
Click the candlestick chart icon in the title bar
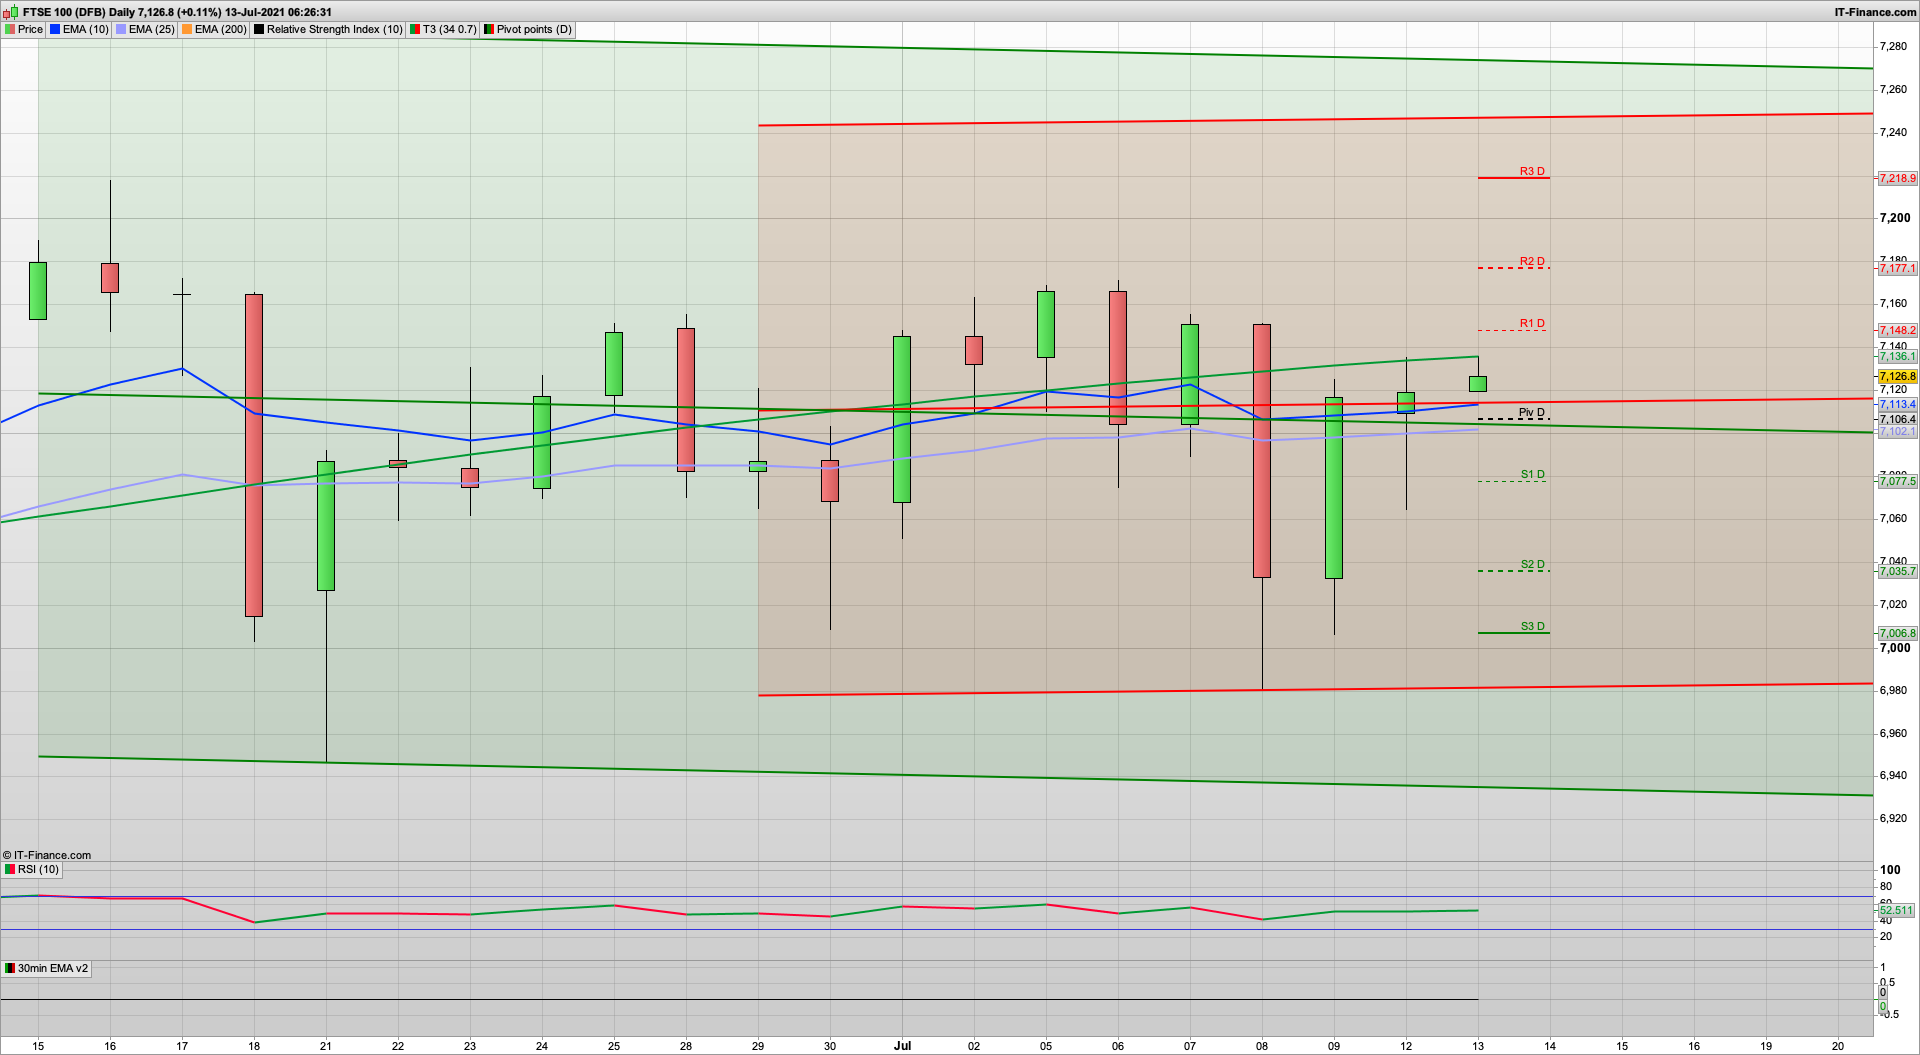click(x=11, y=12)
